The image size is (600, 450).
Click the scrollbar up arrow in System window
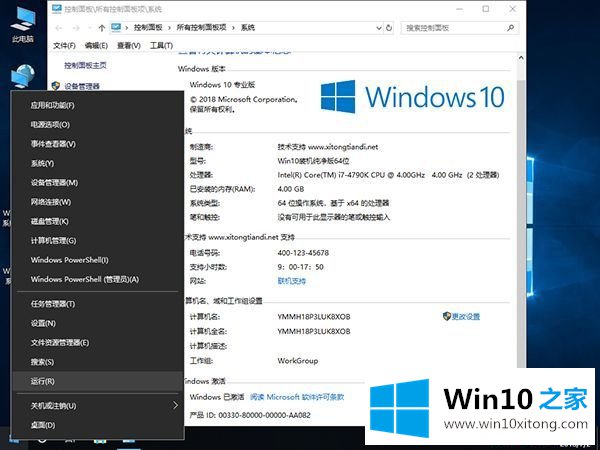[521, 58]
